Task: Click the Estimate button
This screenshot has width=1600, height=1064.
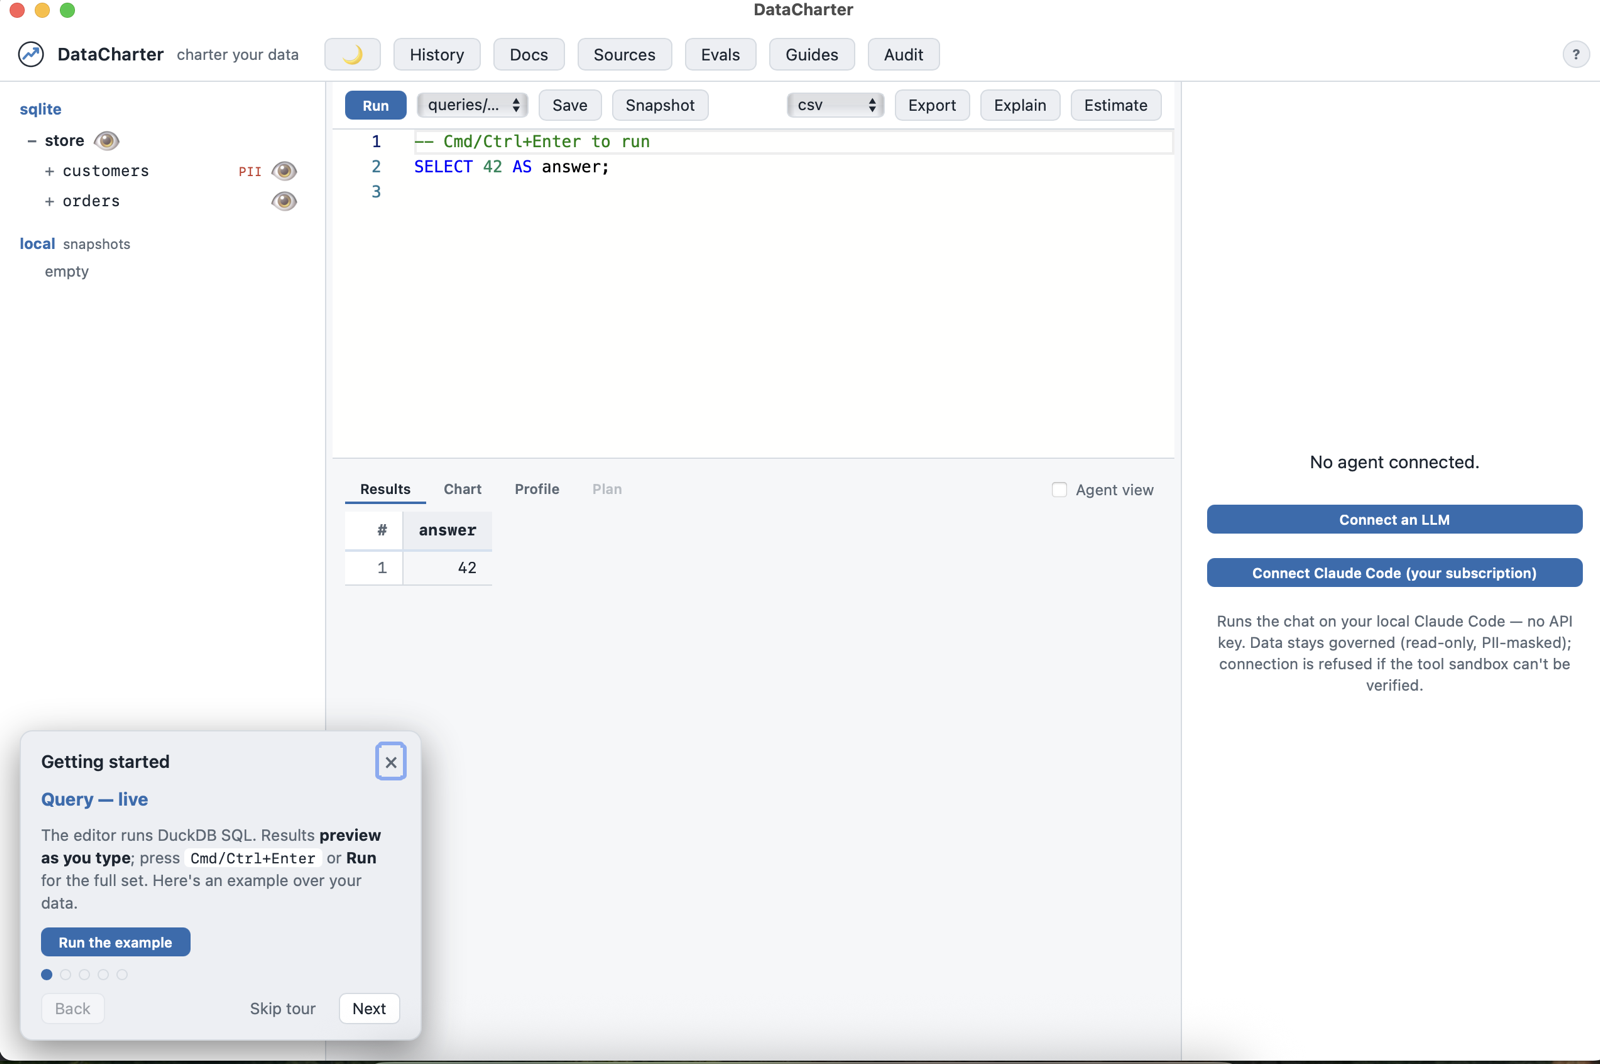Action: 1116,105
